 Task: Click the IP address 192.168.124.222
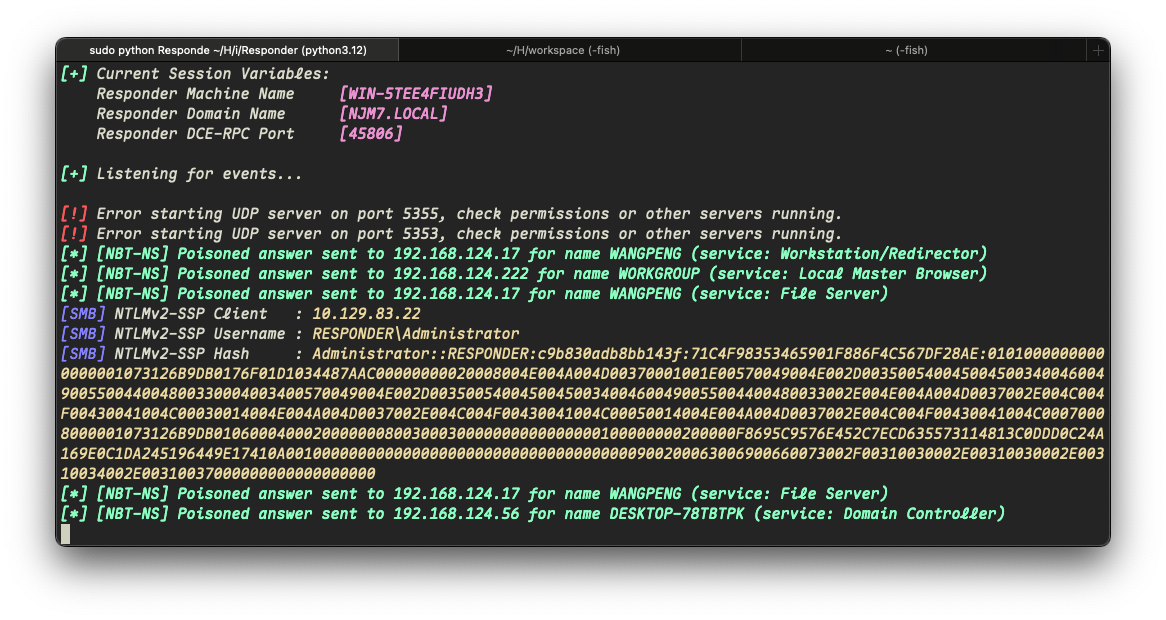pos(461,274)
